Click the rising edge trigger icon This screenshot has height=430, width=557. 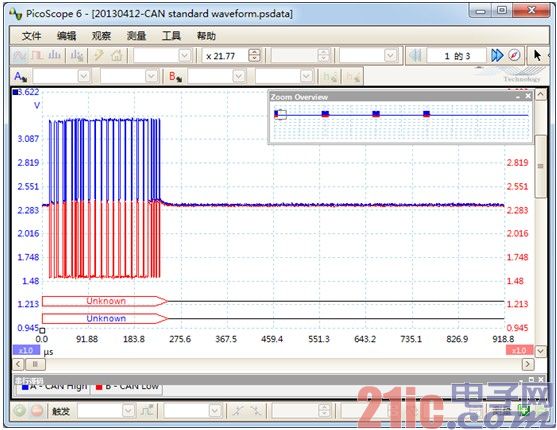coord(237,411)
